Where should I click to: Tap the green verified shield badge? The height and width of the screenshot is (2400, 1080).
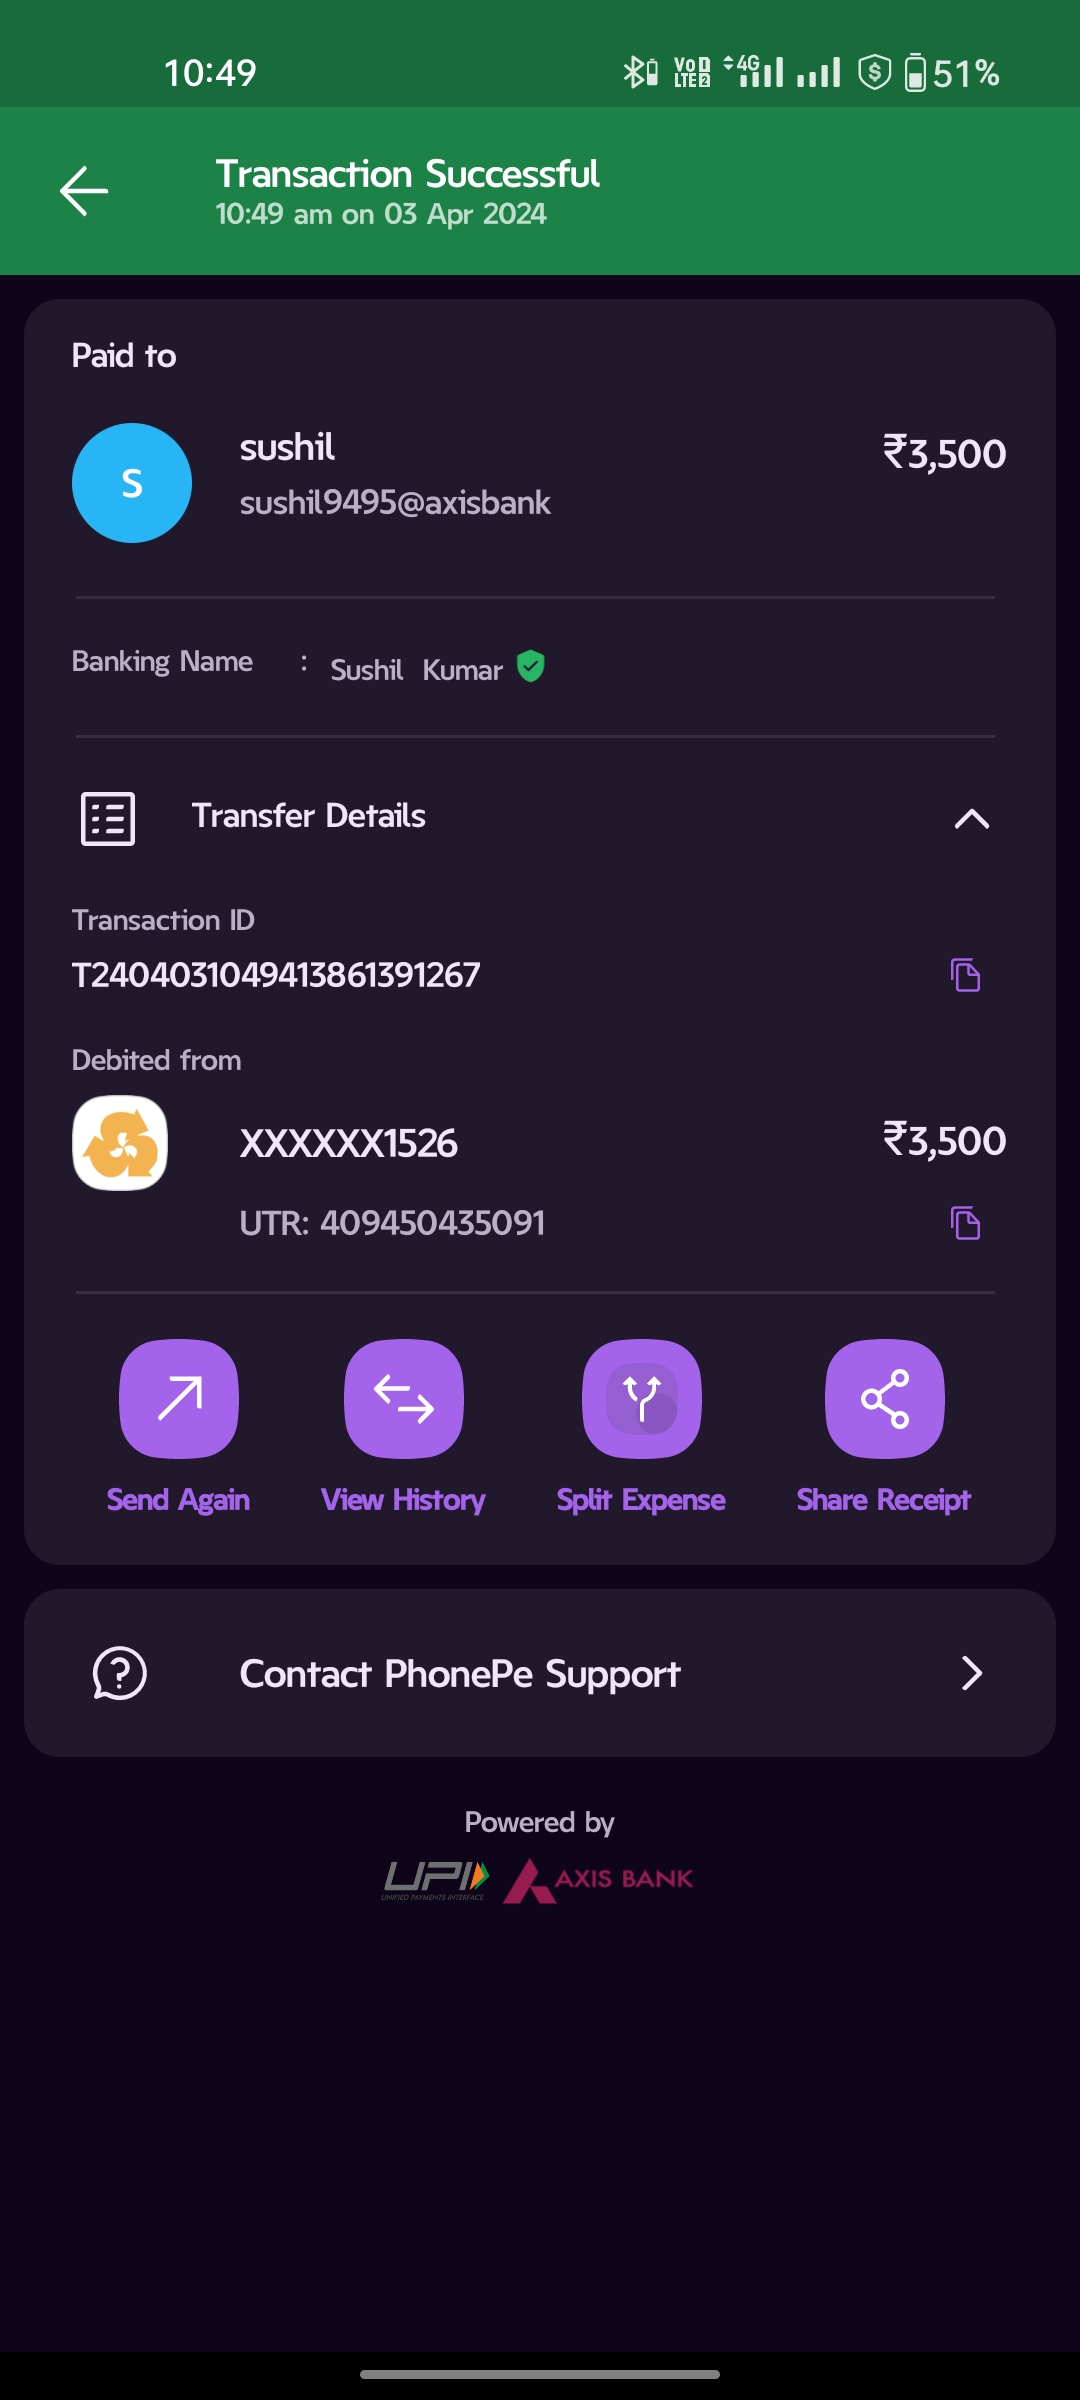tap(531, 666)
